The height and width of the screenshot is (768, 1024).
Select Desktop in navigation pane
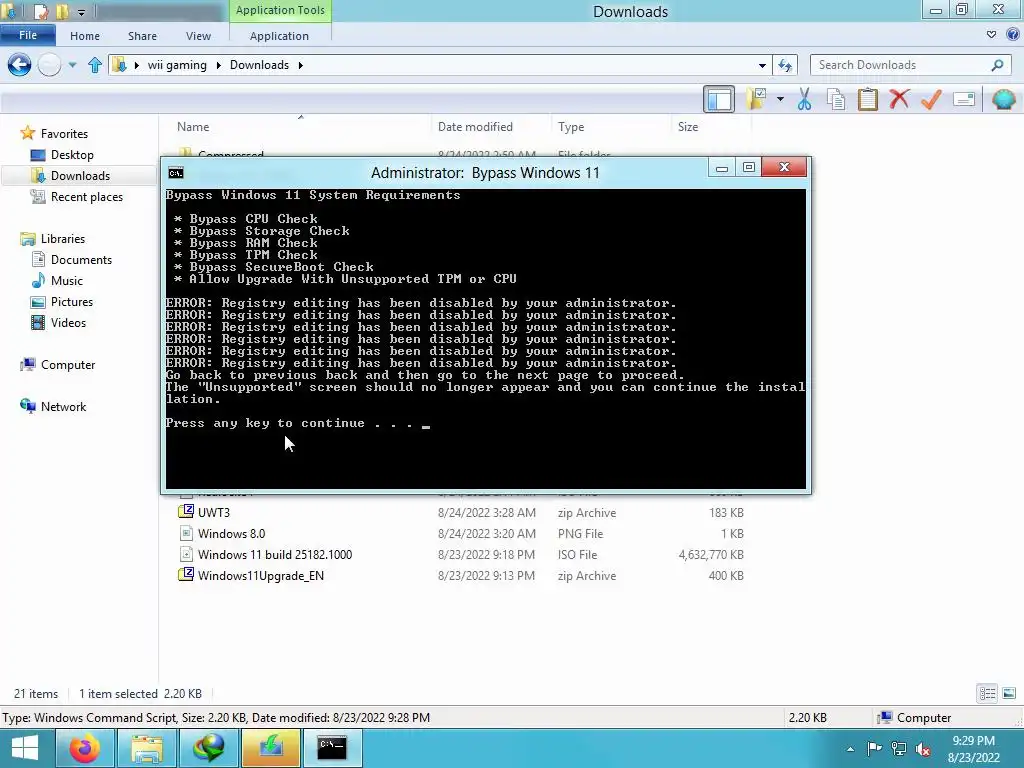point(72,155)
